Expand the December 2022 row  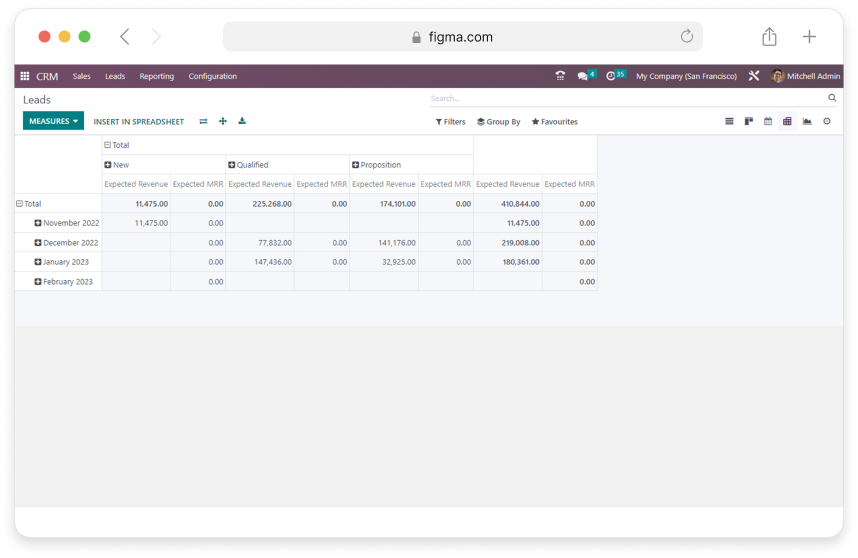click(66, 243)
